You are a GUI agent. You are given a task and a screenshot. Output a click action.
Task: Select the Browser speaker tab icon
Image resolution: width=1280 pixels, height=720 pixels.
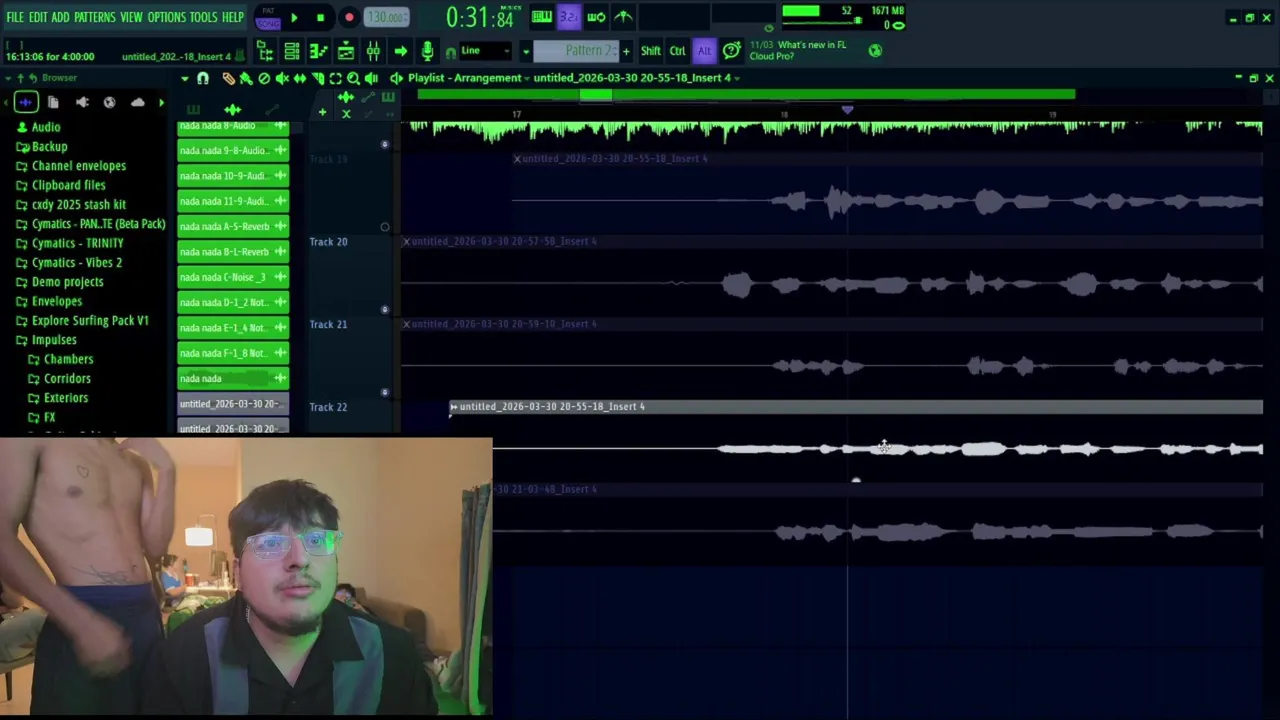tap(82, 102)
